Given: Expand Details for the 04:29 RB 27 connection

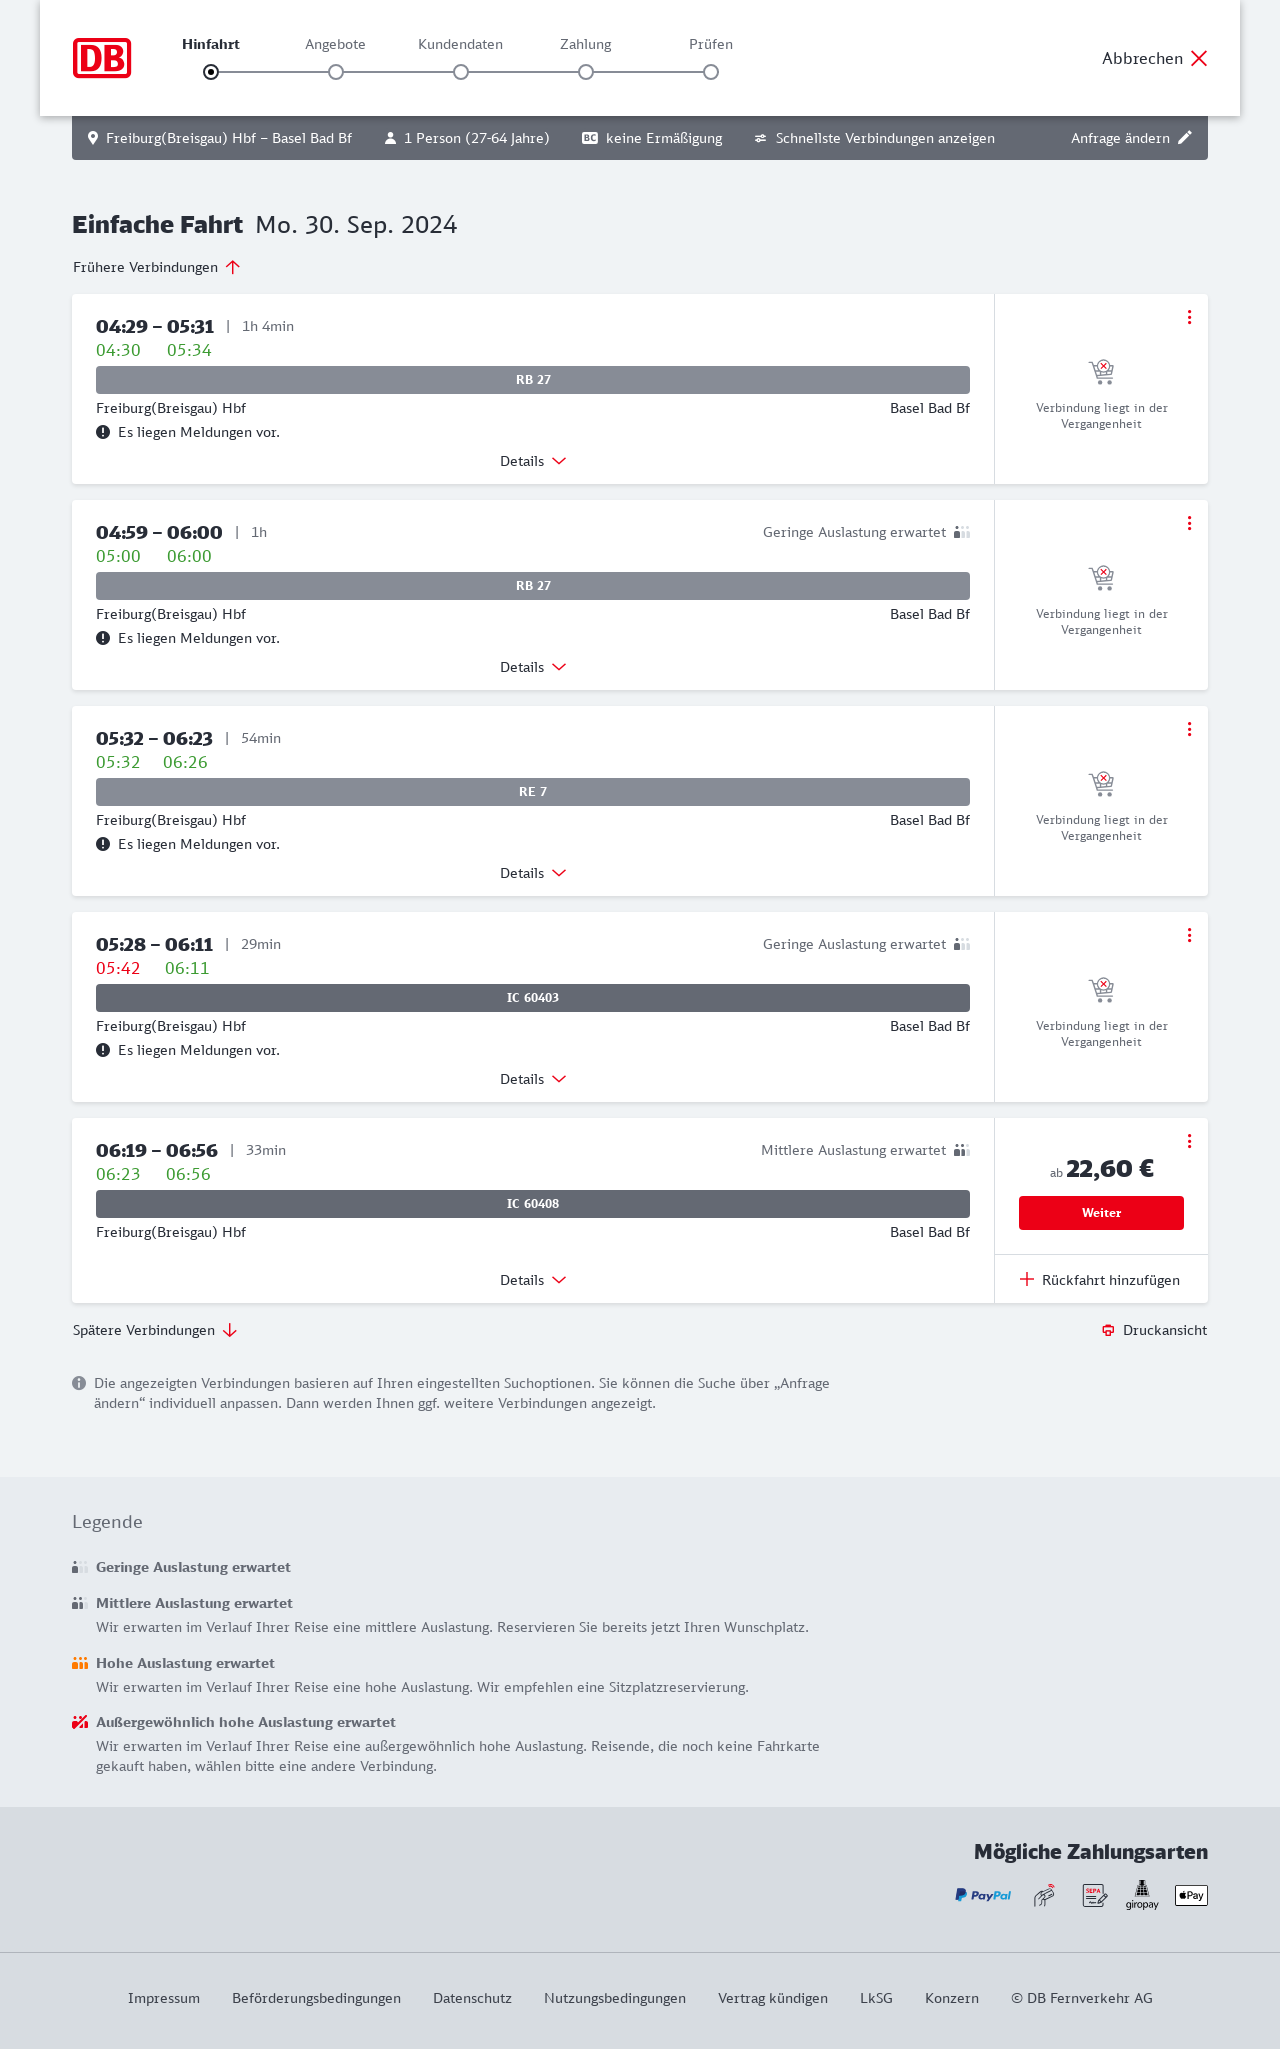Looking at the screenshot, I should pos(533,461).
